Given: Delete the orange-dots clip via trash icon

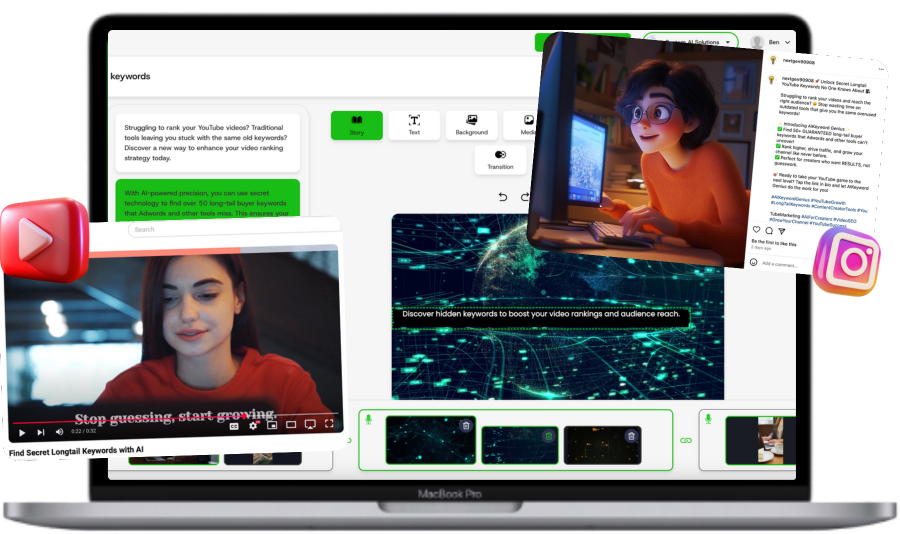Looking at the screenshot, I should pos(631,436).
